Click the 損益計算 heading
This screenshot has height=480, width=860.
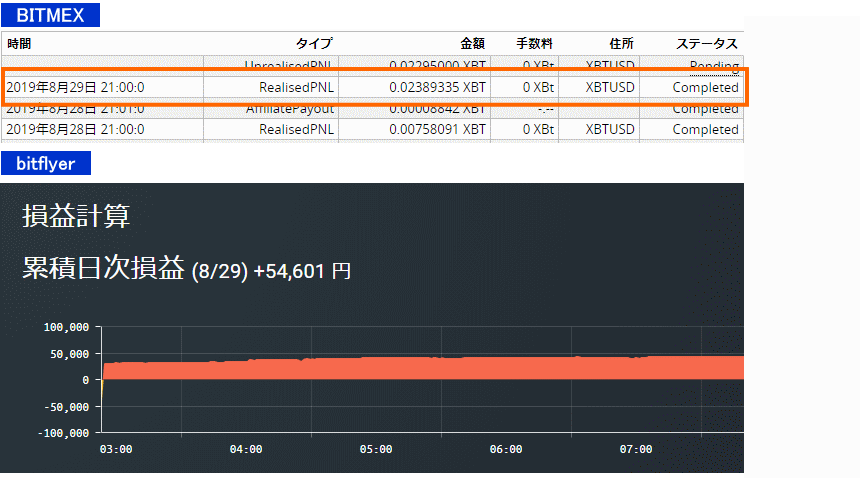[76, 215]
